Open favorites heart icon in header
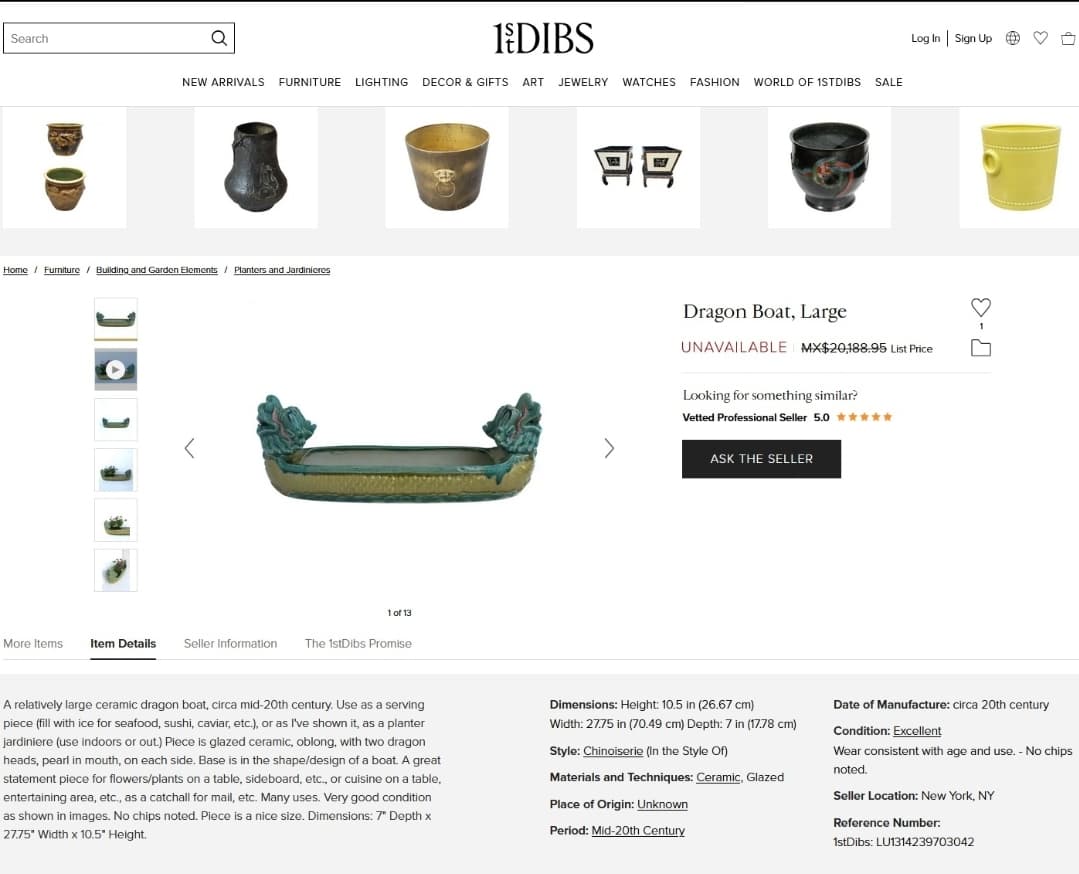The height and width of the screenshot is (874, 1079). pyautogui.click(x=1040, y=38)
